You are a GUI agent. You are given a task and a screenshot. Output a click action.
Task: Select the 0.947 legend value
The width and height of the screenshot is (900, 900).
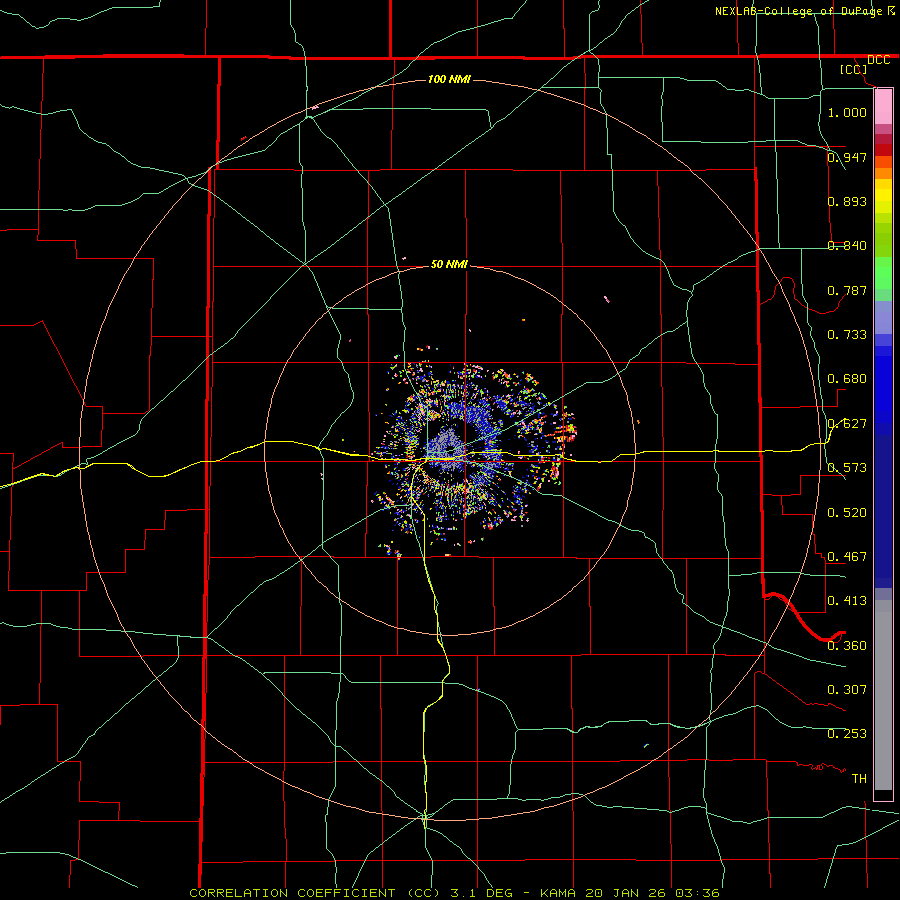(847, 157)
